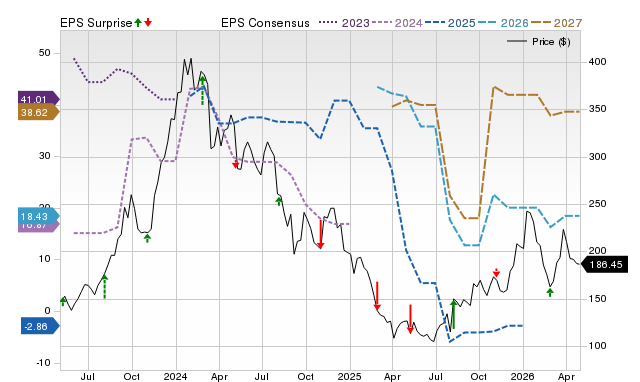Click the dashed green surprise arrow after 2024 start

pos(202,90)
